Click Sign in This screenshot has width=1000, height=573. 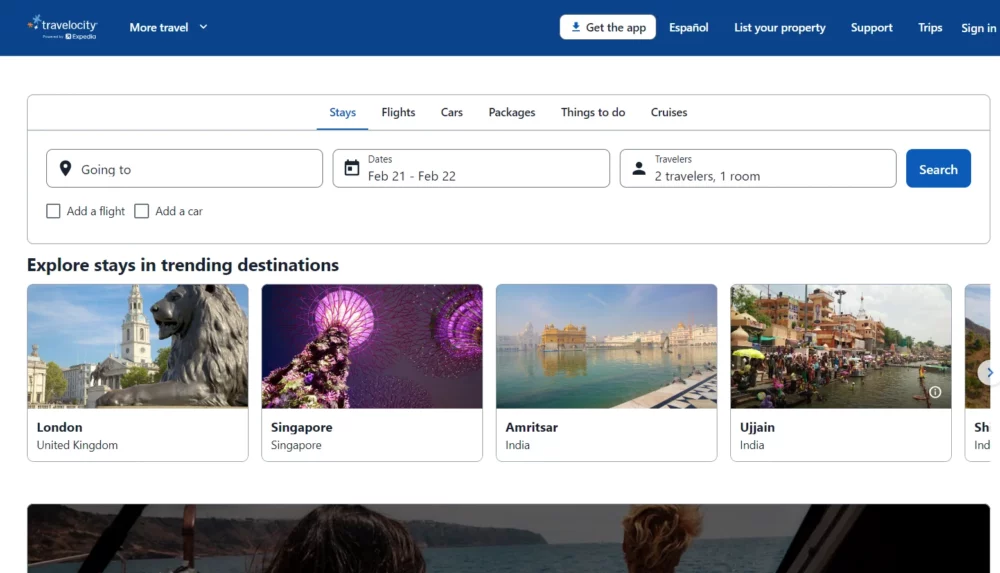click(978, 27)
